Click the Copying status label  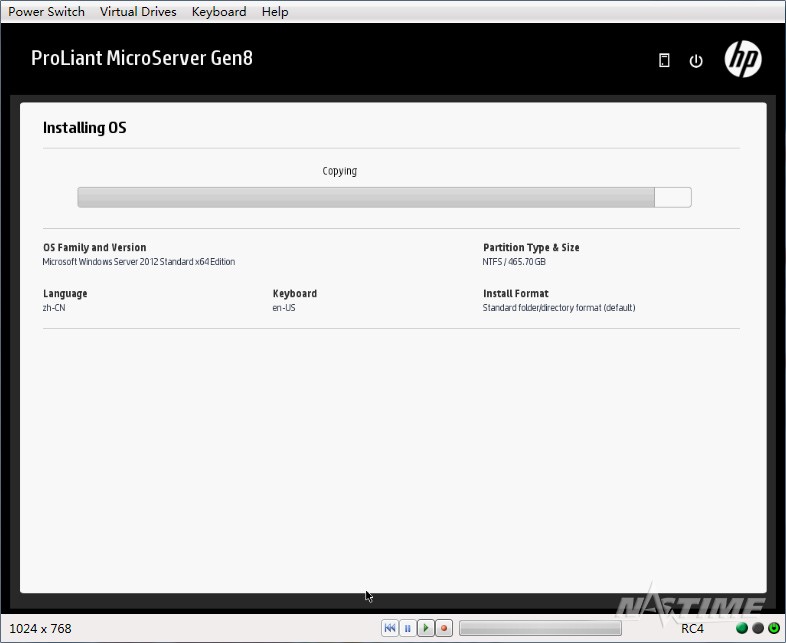[x=340, y=171]
